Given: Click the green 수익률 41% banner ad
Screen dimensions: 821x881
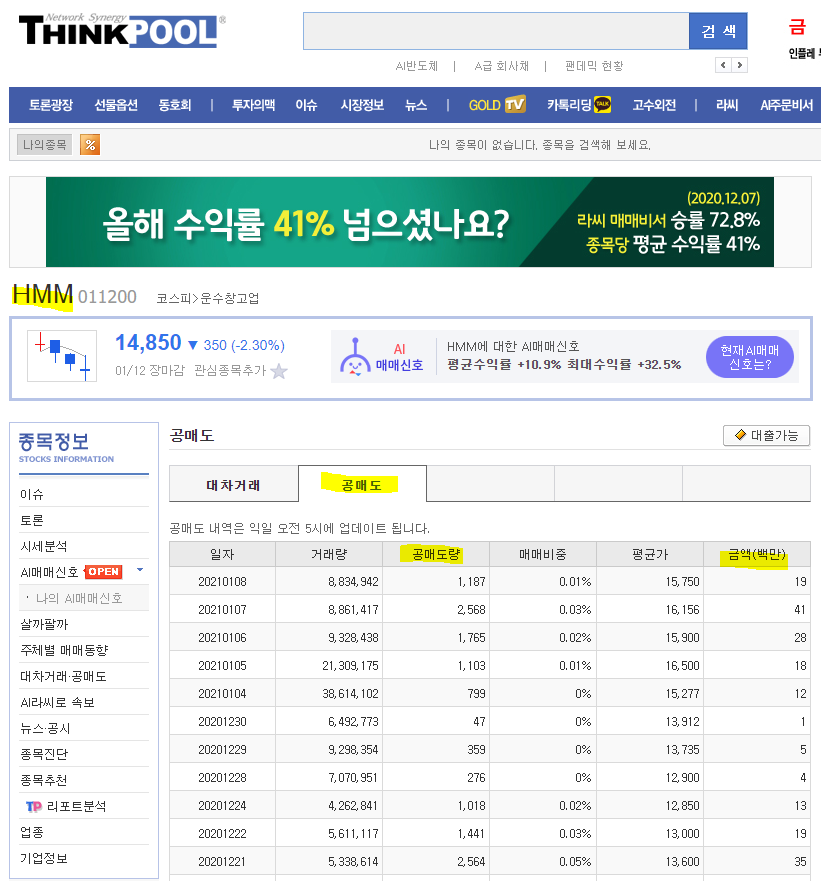Looking at the screenshot, I should click(x=410, y=222).
